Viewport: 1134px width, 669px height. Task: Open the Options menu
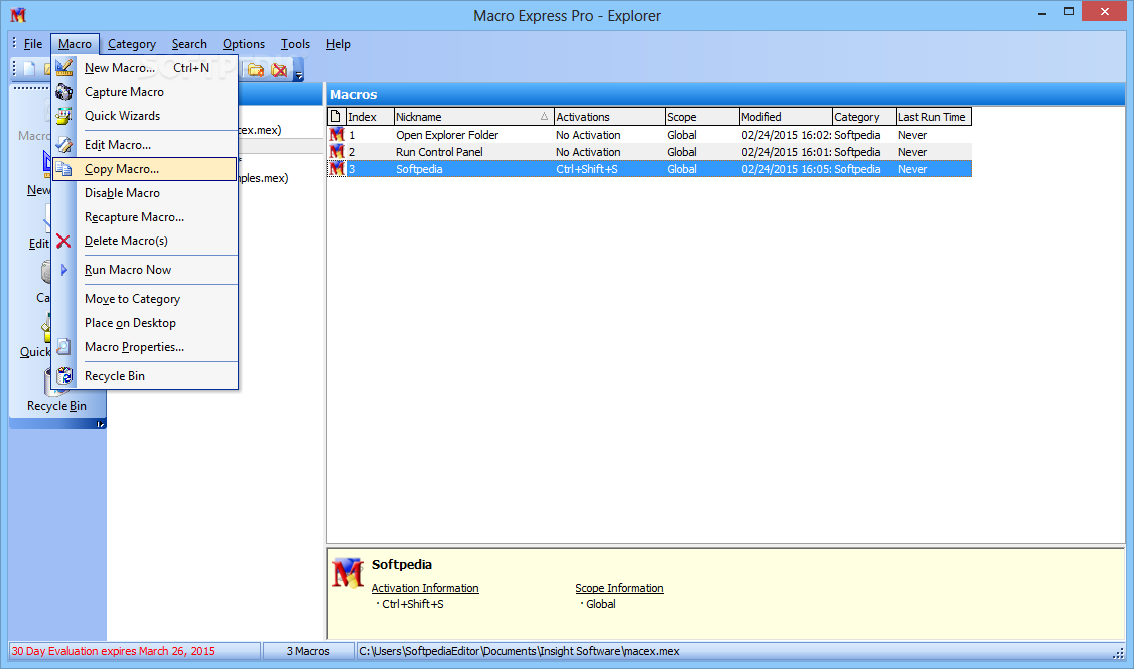244,44
